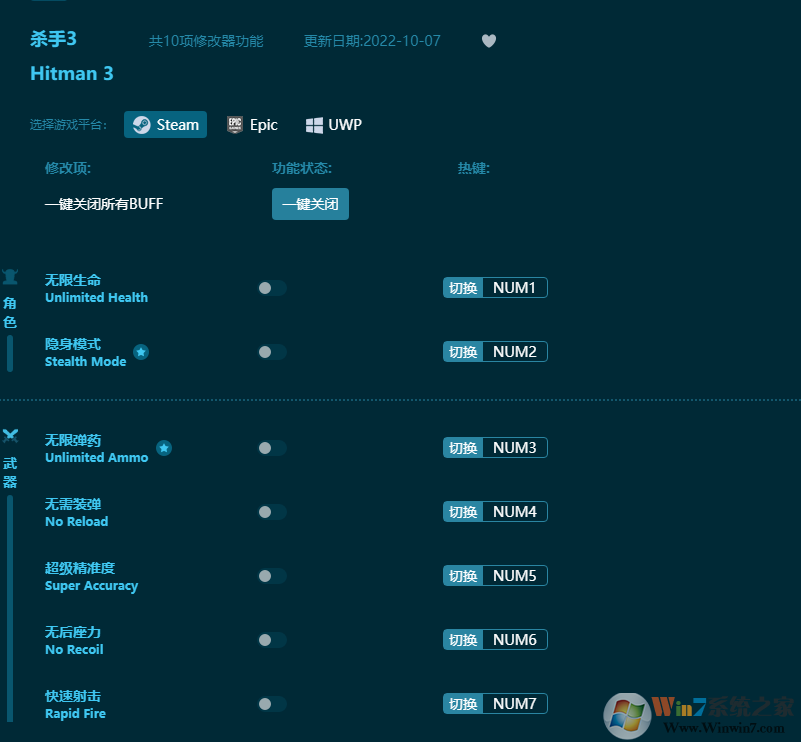Click the 切换 button for NUM6
801x742 pixels.
coord(463,639)
